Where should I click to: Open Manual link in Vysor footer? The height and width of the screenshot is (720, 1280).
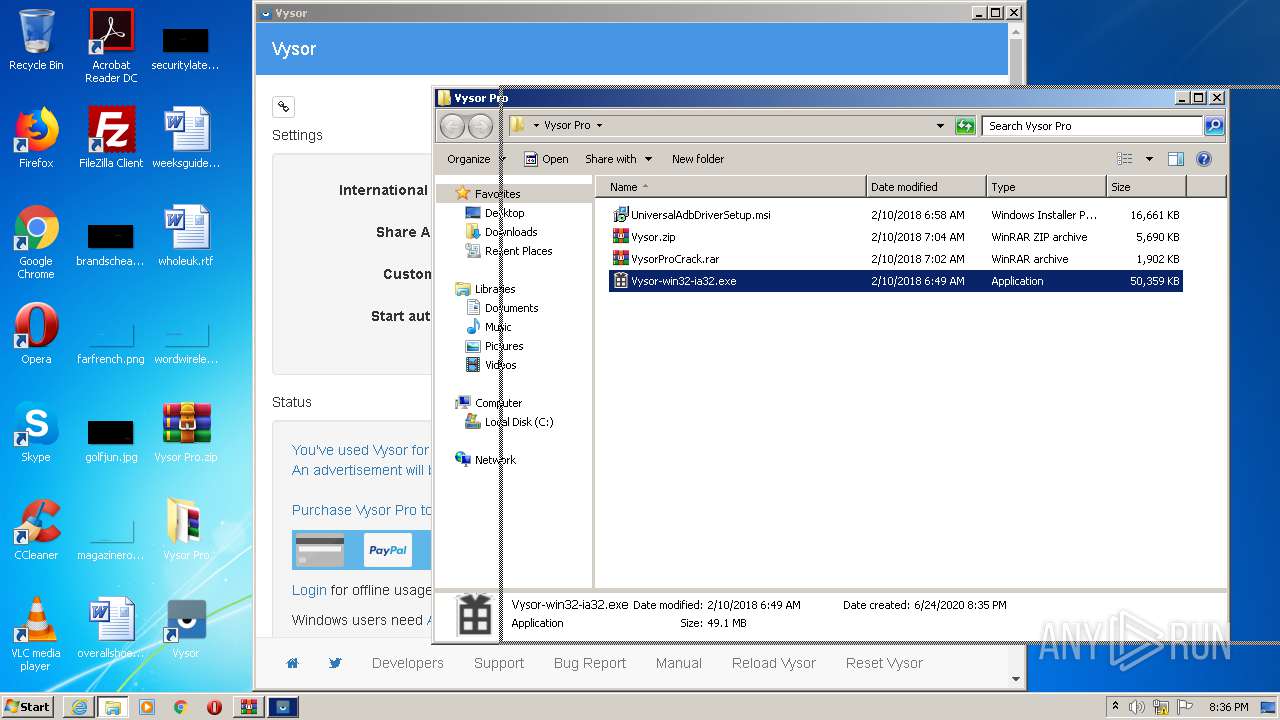[679, 663]
